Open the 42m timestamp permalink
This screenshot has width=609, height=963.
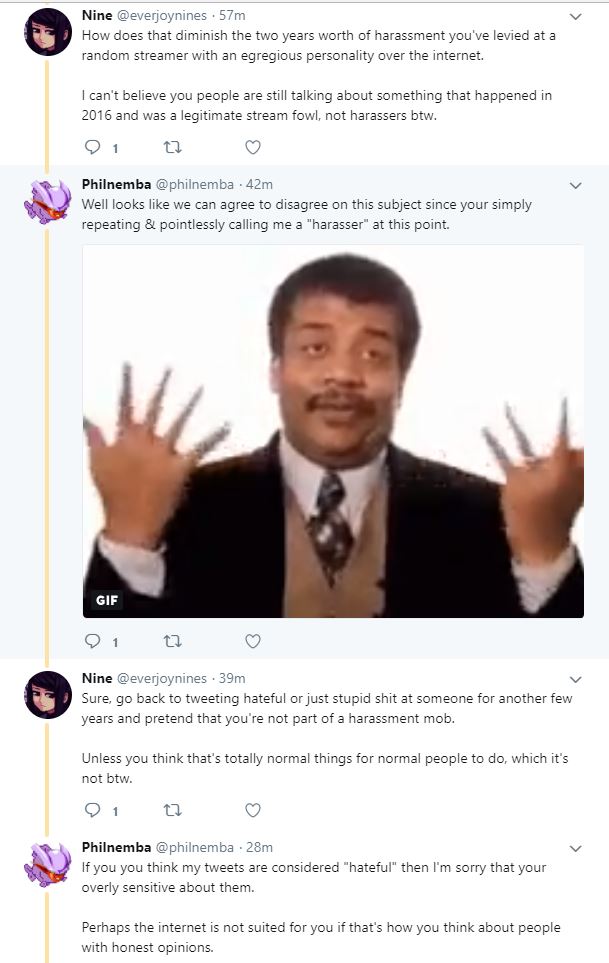click(259, 184)
